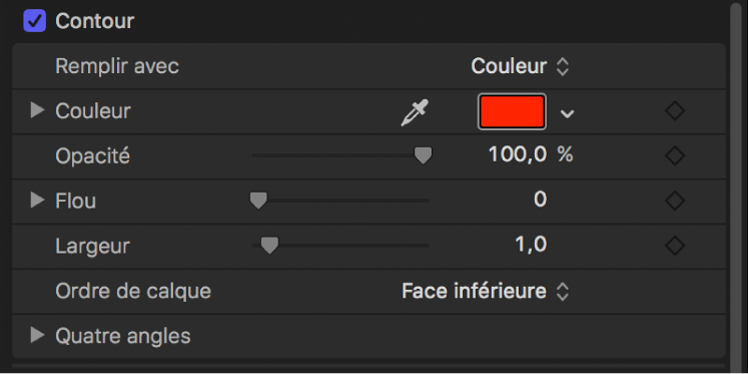Screen dimensions: 748x374
Task: Add keyframe diamond for Opacité row
Action: tap(675, 156)
